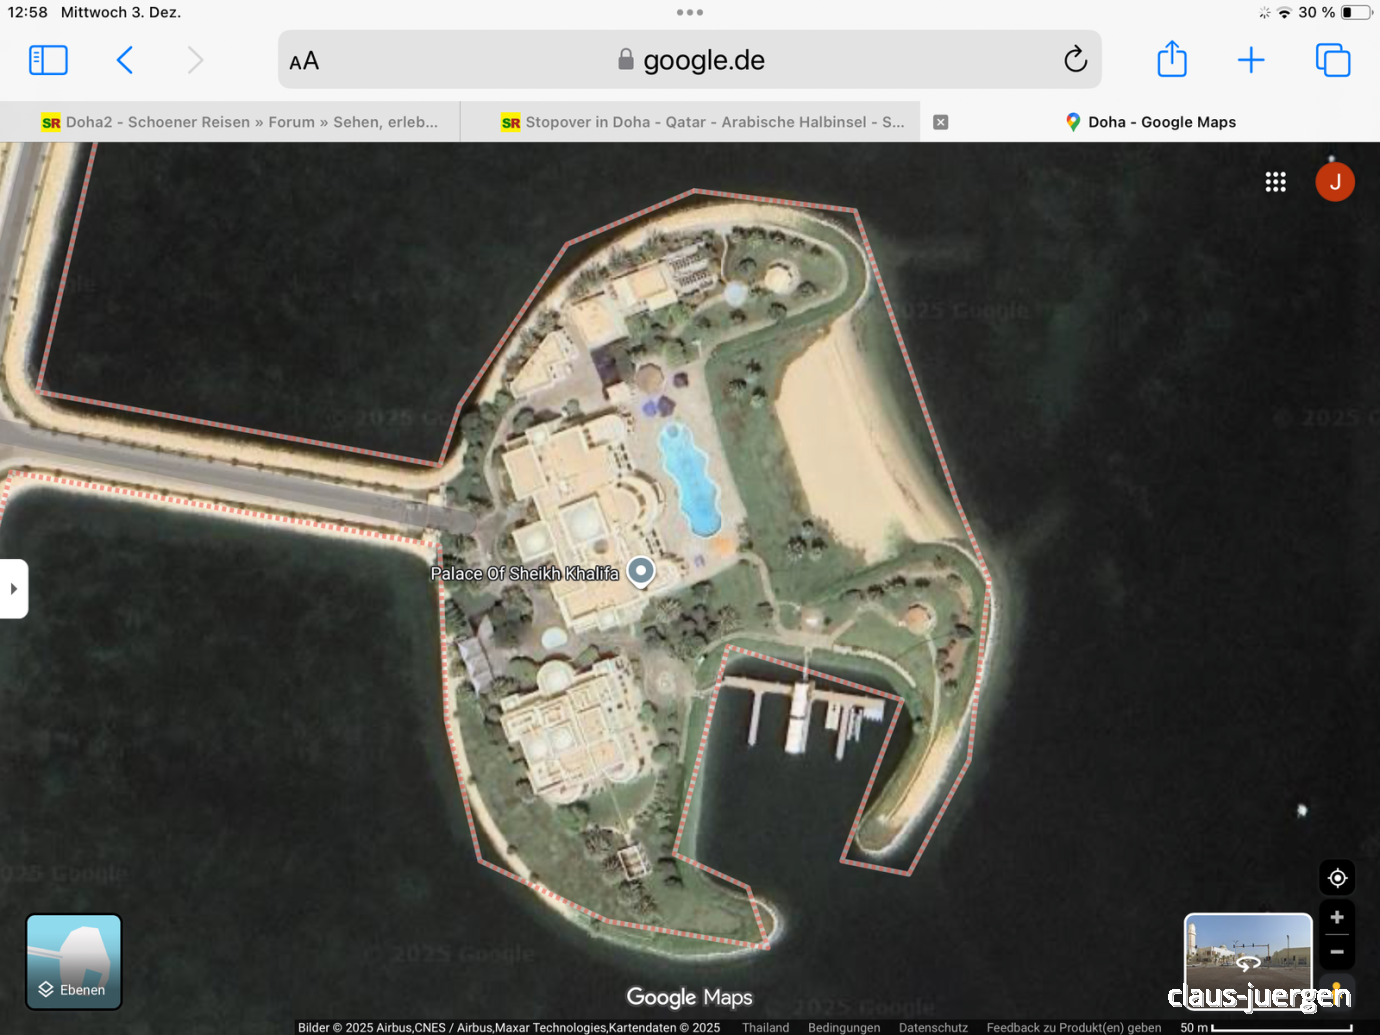Open the Share sheet icon
The height and width of the screenshot is (1035, 1380).
[1171, 60]
